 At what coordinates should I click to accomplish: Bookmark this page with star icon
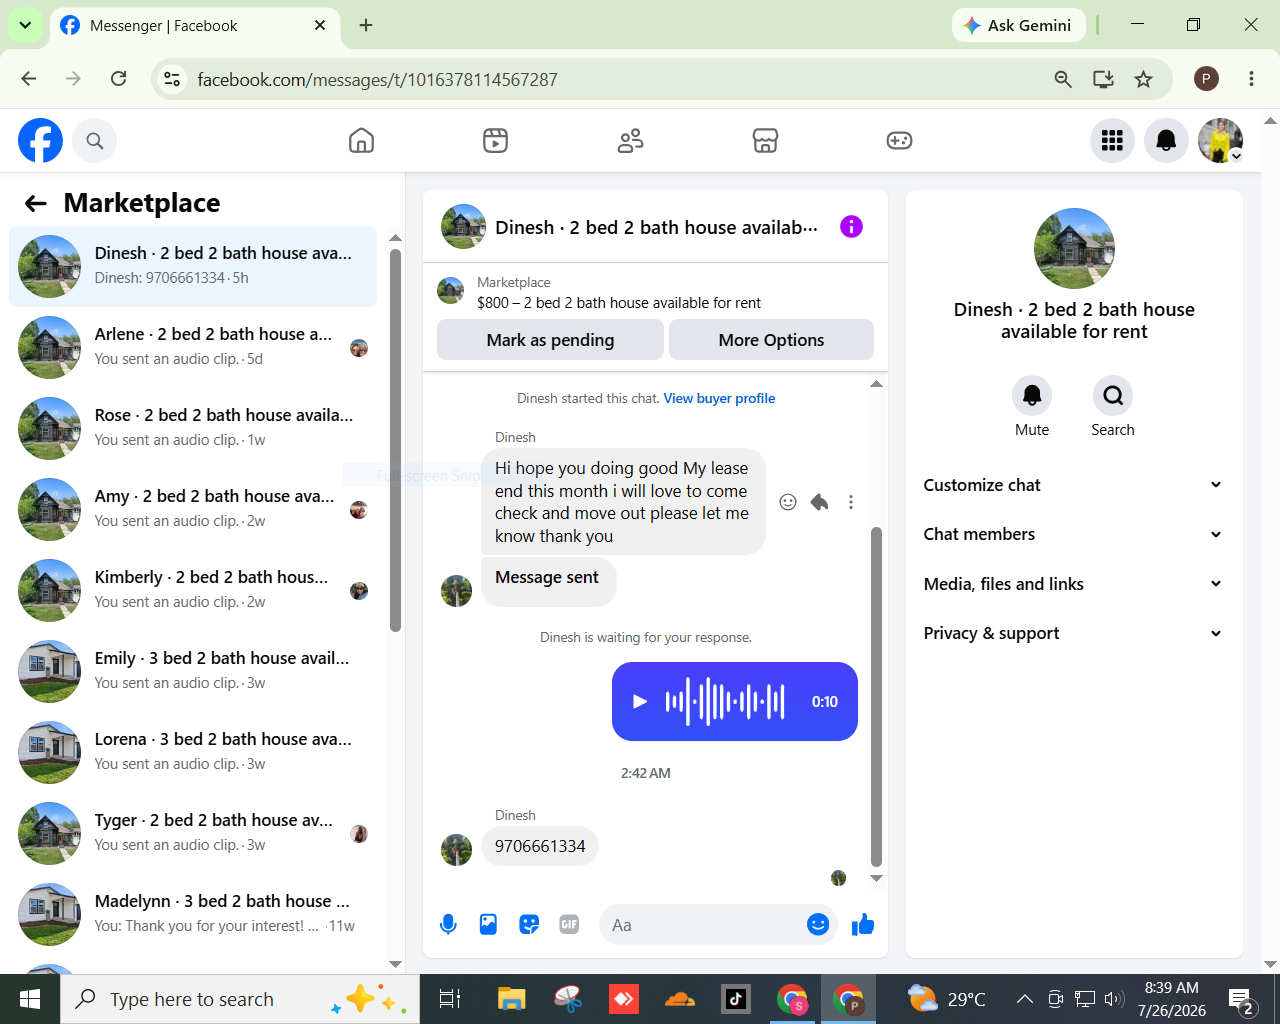point(1143,79)
